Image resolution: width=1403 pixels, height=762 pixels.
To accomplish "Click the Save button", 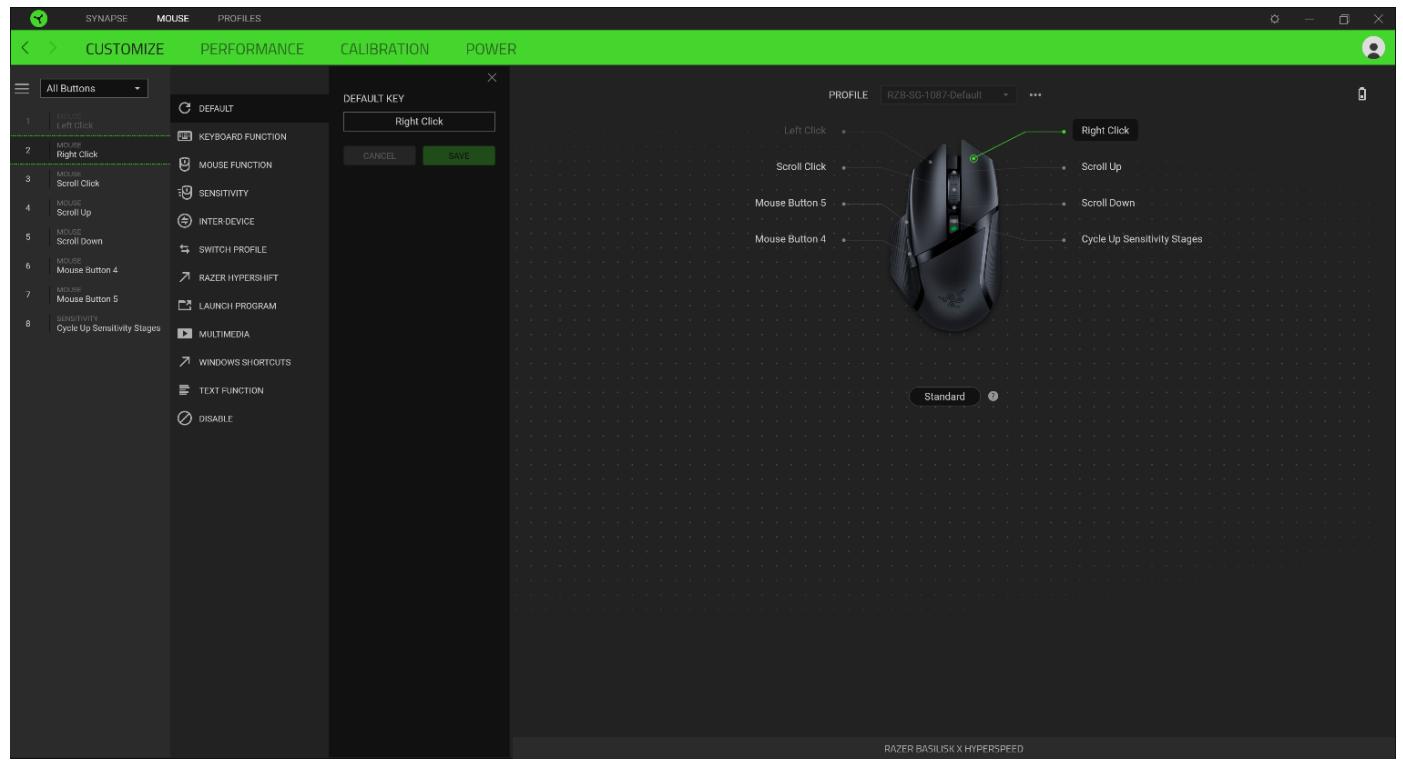I will pos(459,156).
